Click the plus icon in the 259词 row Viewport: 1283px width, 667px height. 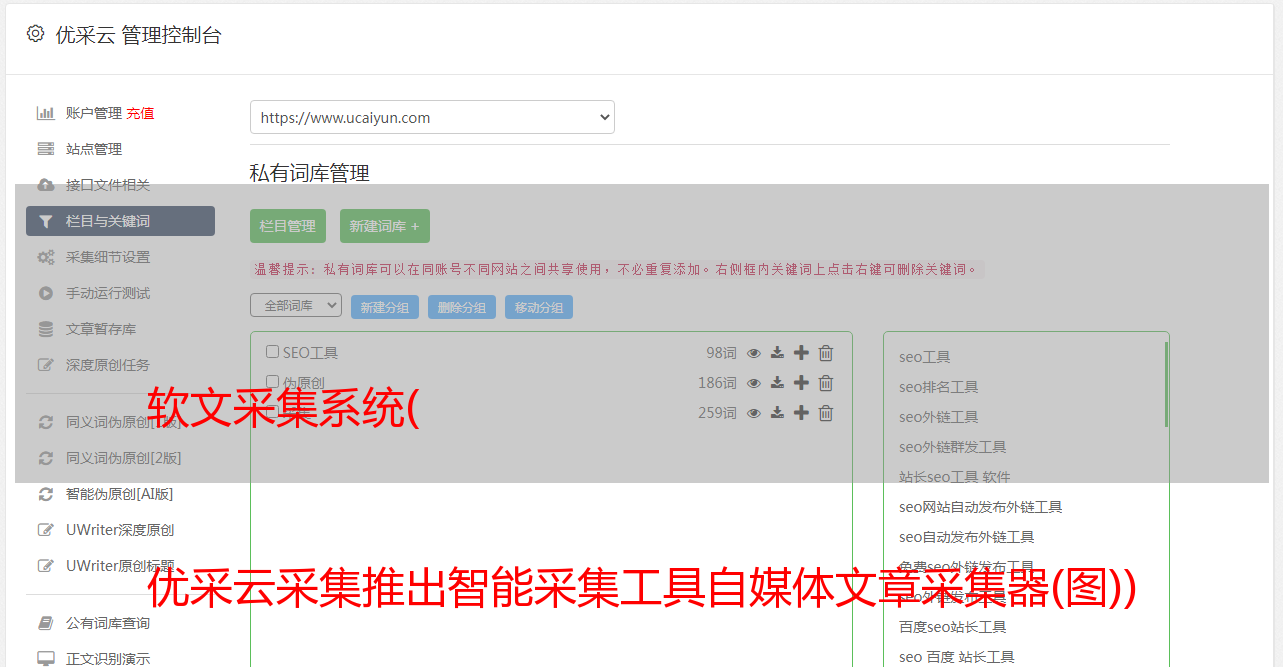click(x=801, y=413)
